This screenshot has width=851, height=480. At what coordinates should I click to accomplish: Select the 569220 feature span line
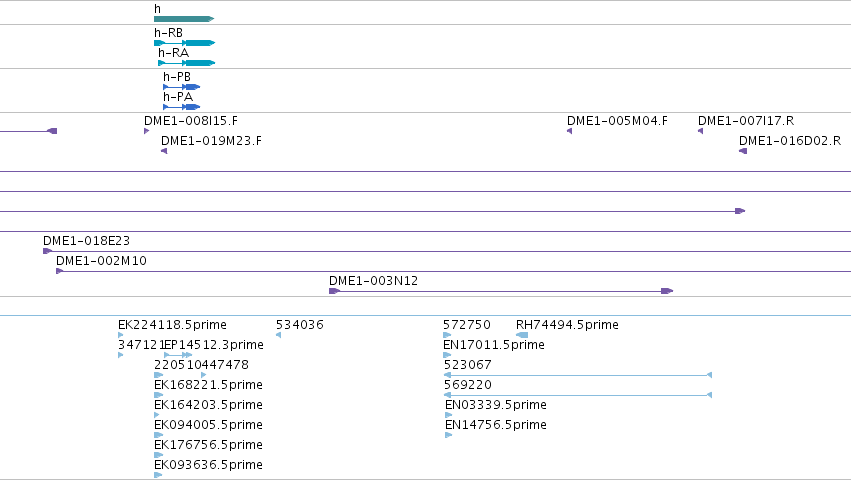[x=577, y=395]
